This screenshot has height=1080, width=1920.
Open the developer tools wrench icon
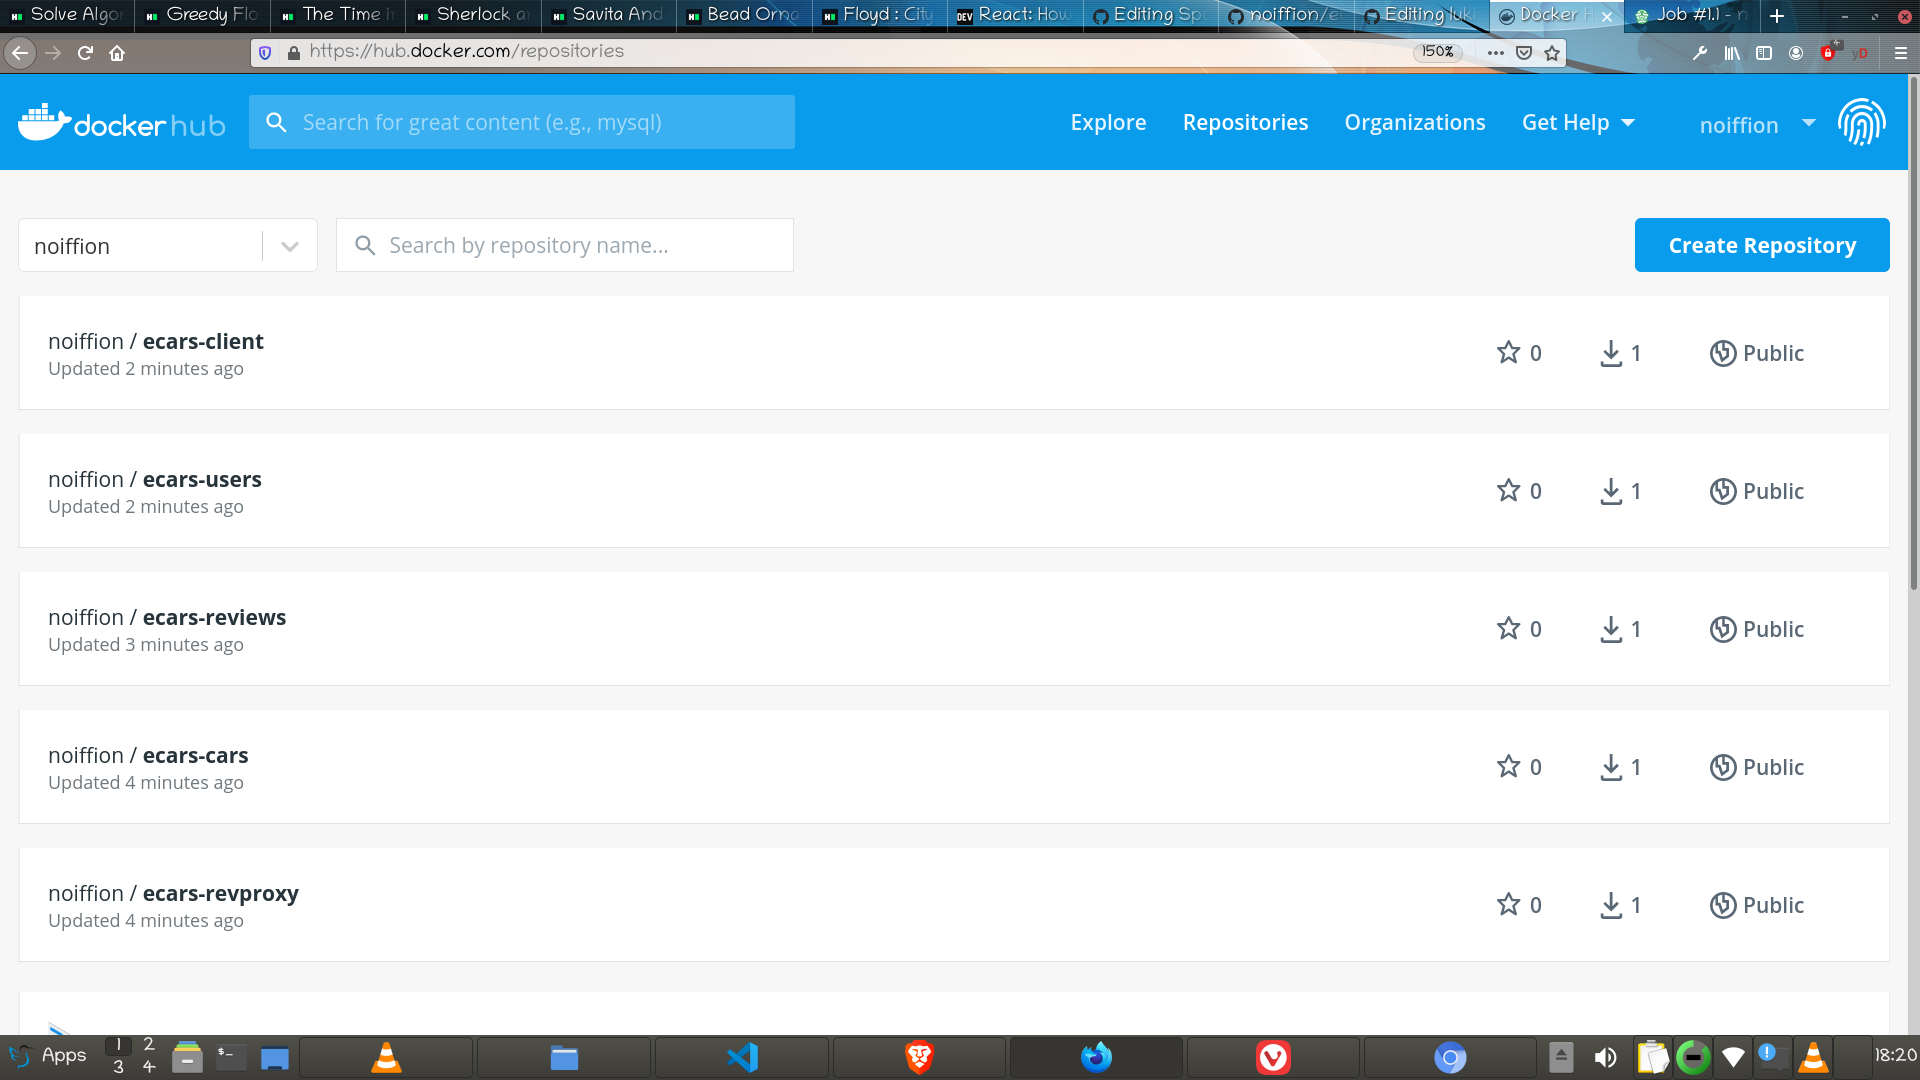(x=1700, y=53)
